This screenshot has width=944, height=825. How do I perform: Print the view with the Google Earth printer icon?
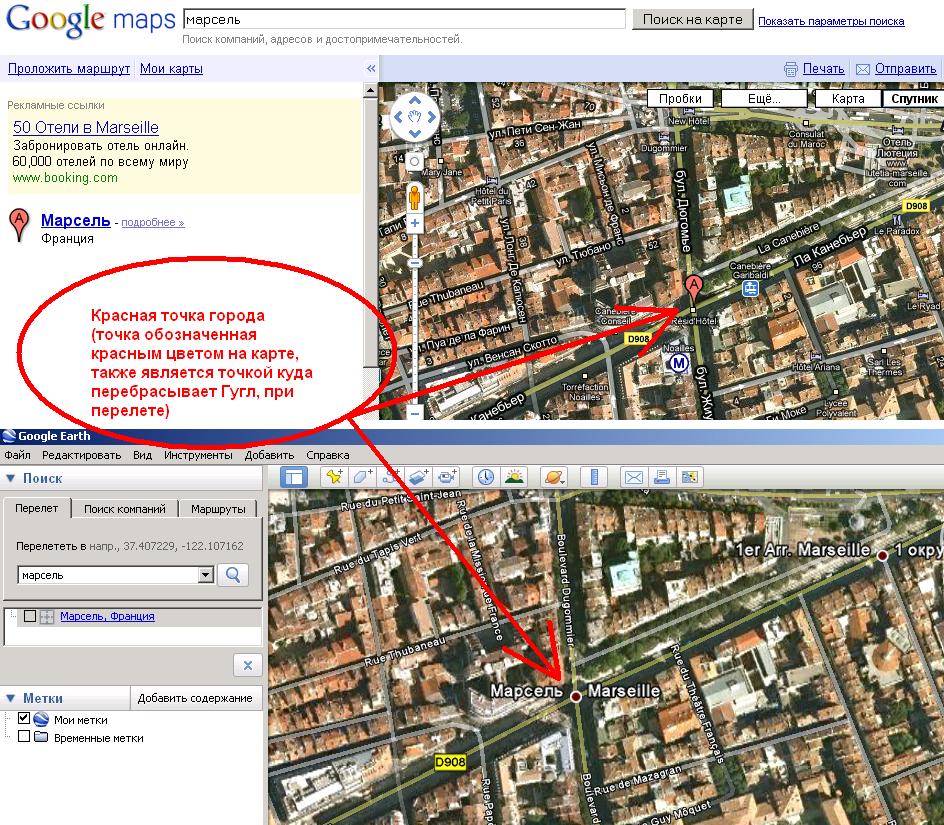662,477
